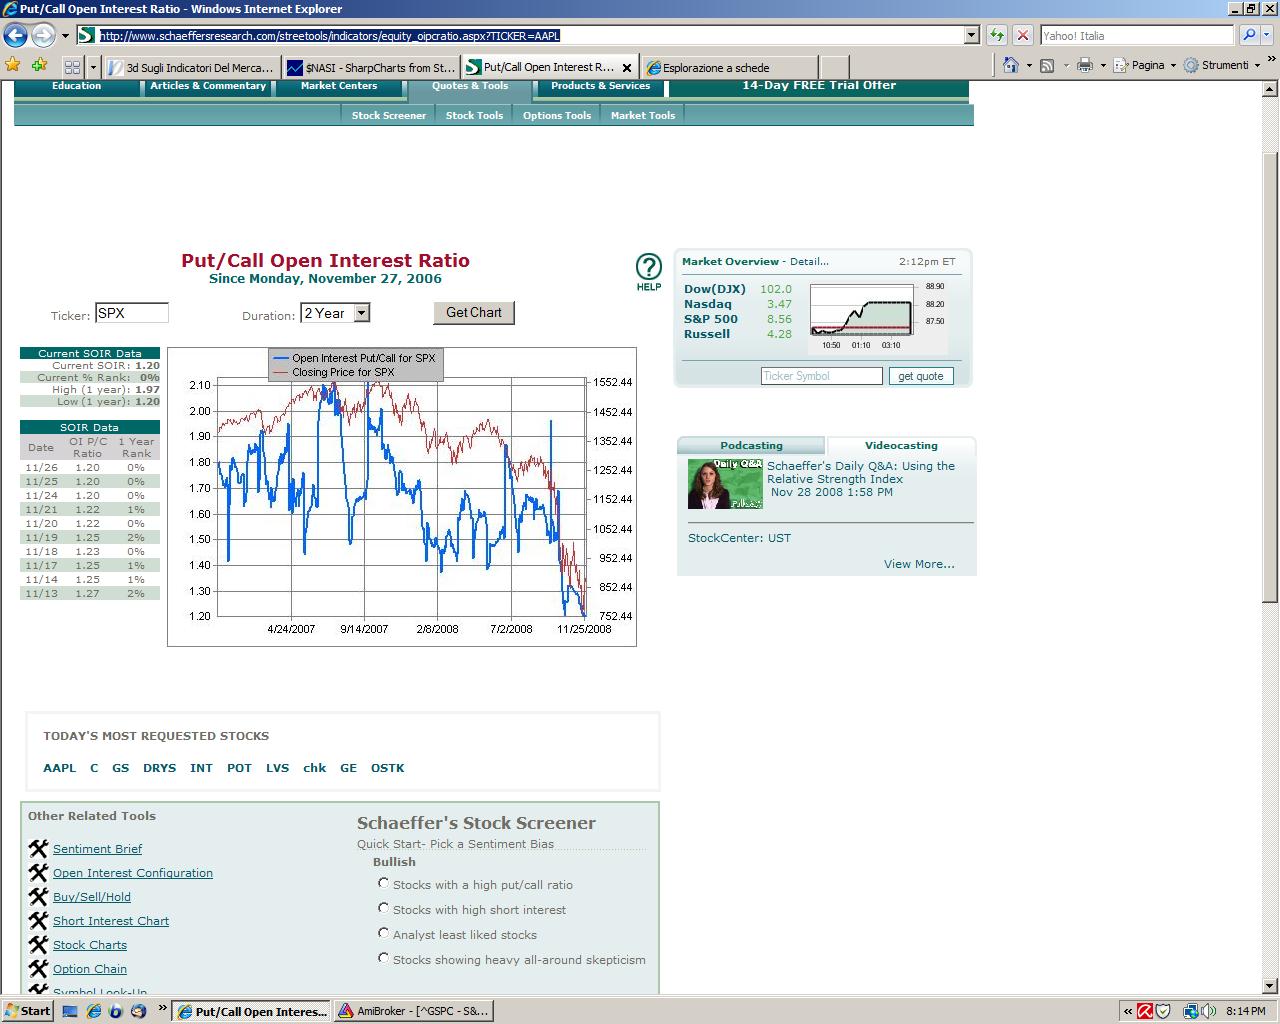1280x1024 pixels.
Task: Click the Yahoo! Italia search box
Action: (x=1137, y=35)
